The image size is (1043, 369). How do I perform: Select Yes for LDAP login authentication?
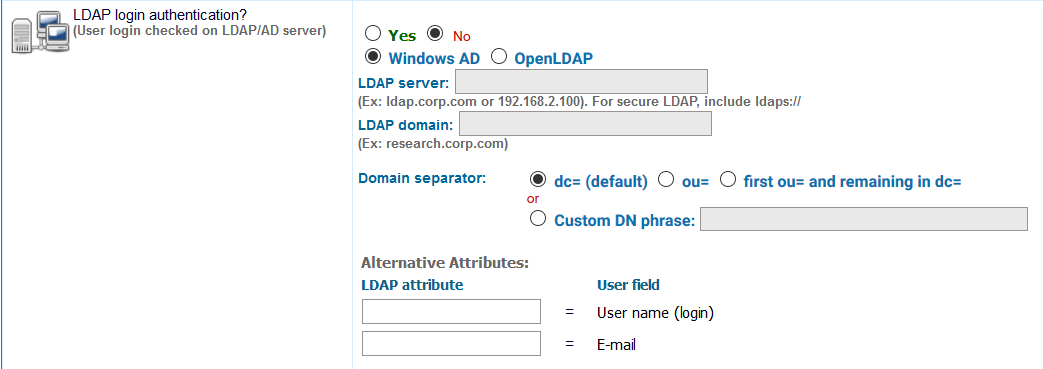click(x=373, y=33)
